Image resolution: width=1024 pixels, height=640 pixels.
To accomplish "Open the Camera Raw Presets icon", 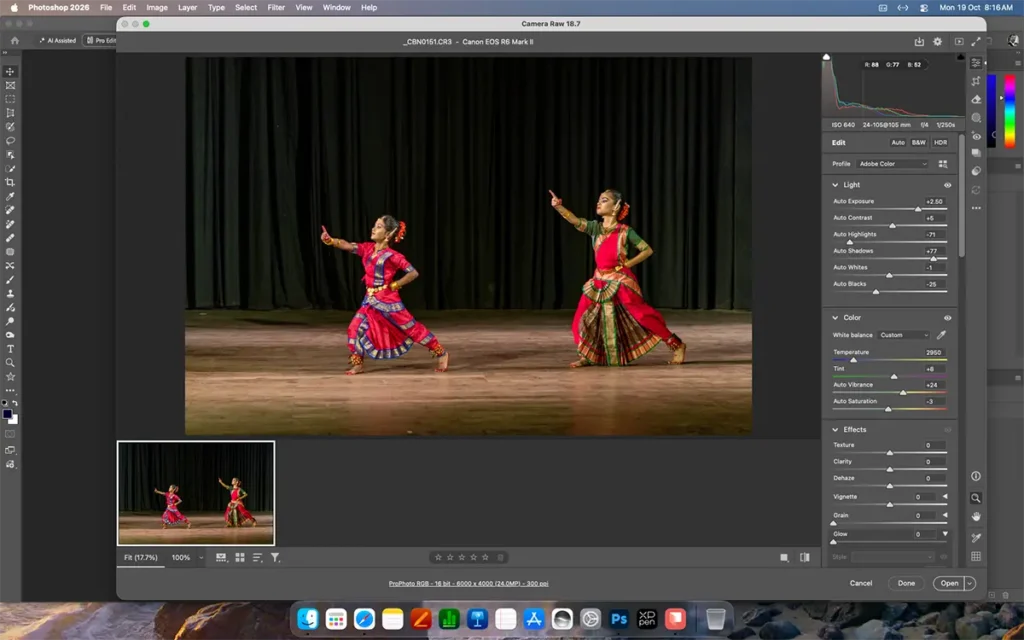I will [976, 171].
